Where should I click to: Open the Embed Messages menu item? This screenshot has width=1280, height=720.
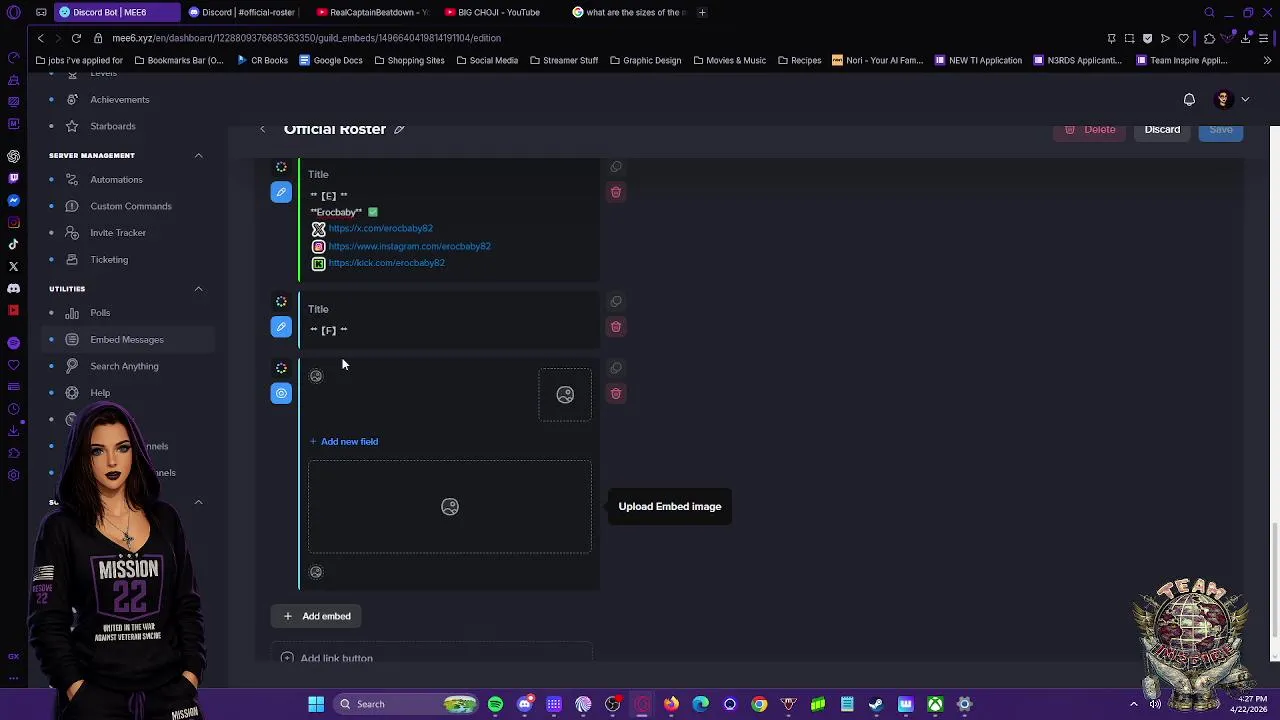click(x=127, y=339)
